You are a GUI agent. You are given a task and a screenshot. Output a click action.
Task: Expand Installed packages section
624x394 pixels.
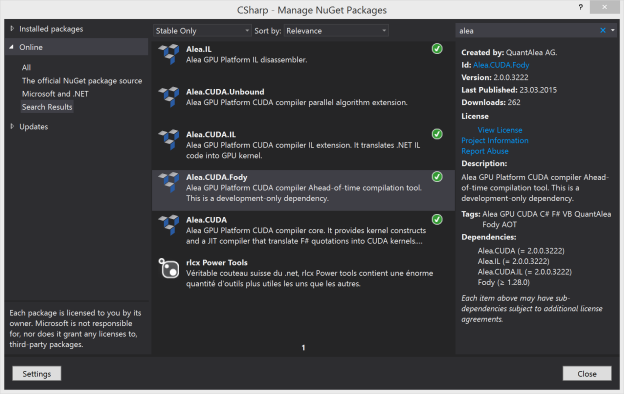pos(12,29)
